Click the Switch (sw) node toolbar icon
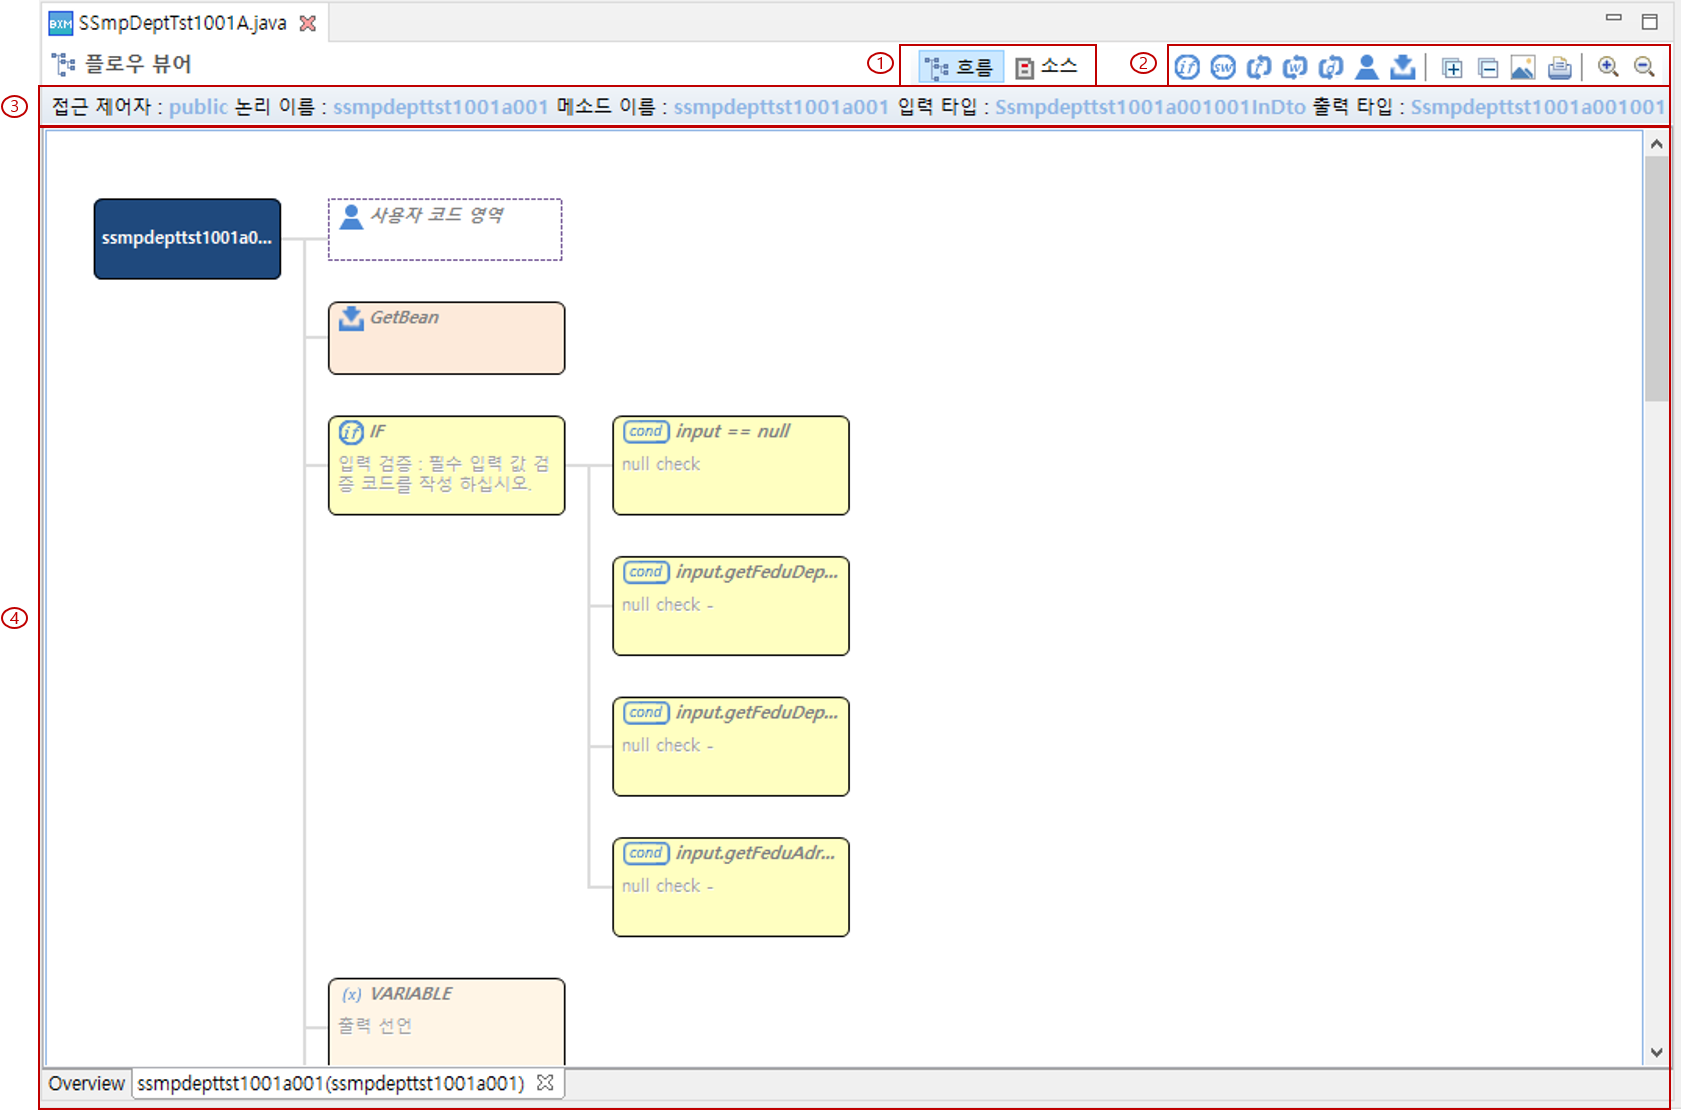Screen dimensions: 1681x1110 pos(1223,67)
